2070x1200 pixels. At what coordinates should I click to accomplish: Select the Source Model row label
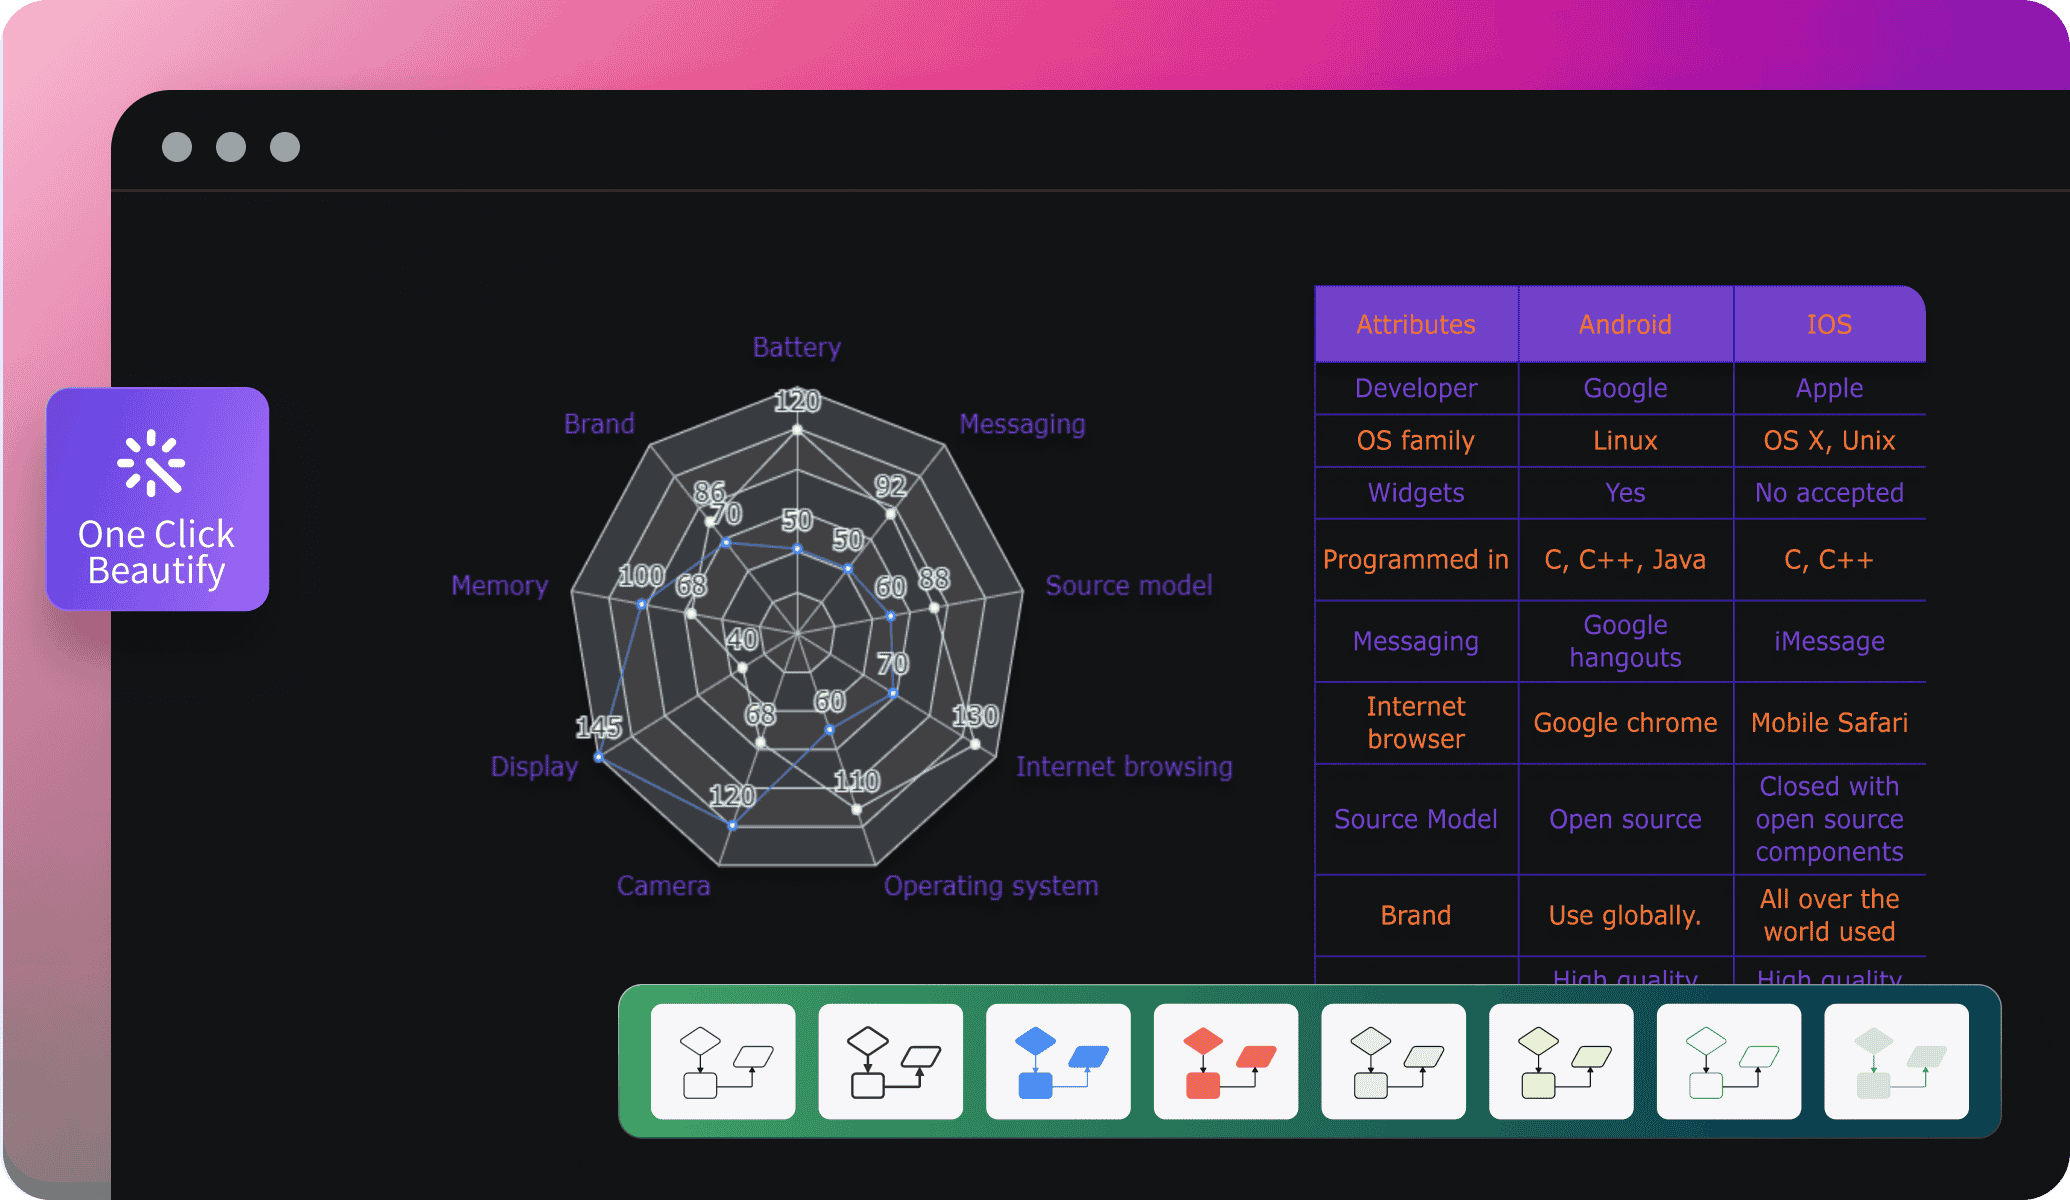[1416, 819]
